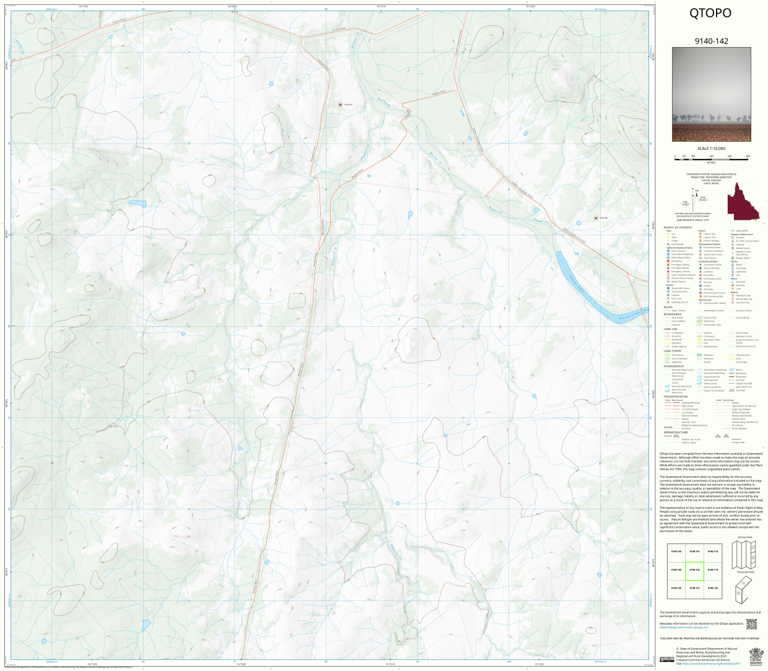
Task: Click the horizontal folds diagram
Action: pos(744,589)
